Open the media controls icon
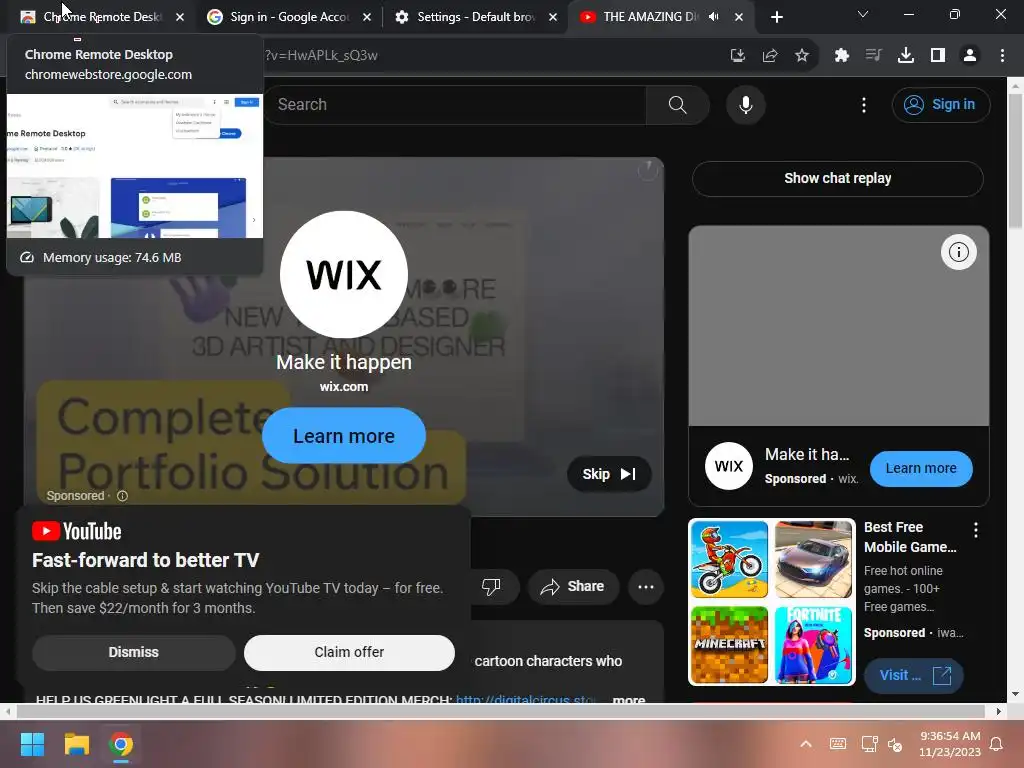The height and width of the screenshot is (768, 1024). coord(873,56)
